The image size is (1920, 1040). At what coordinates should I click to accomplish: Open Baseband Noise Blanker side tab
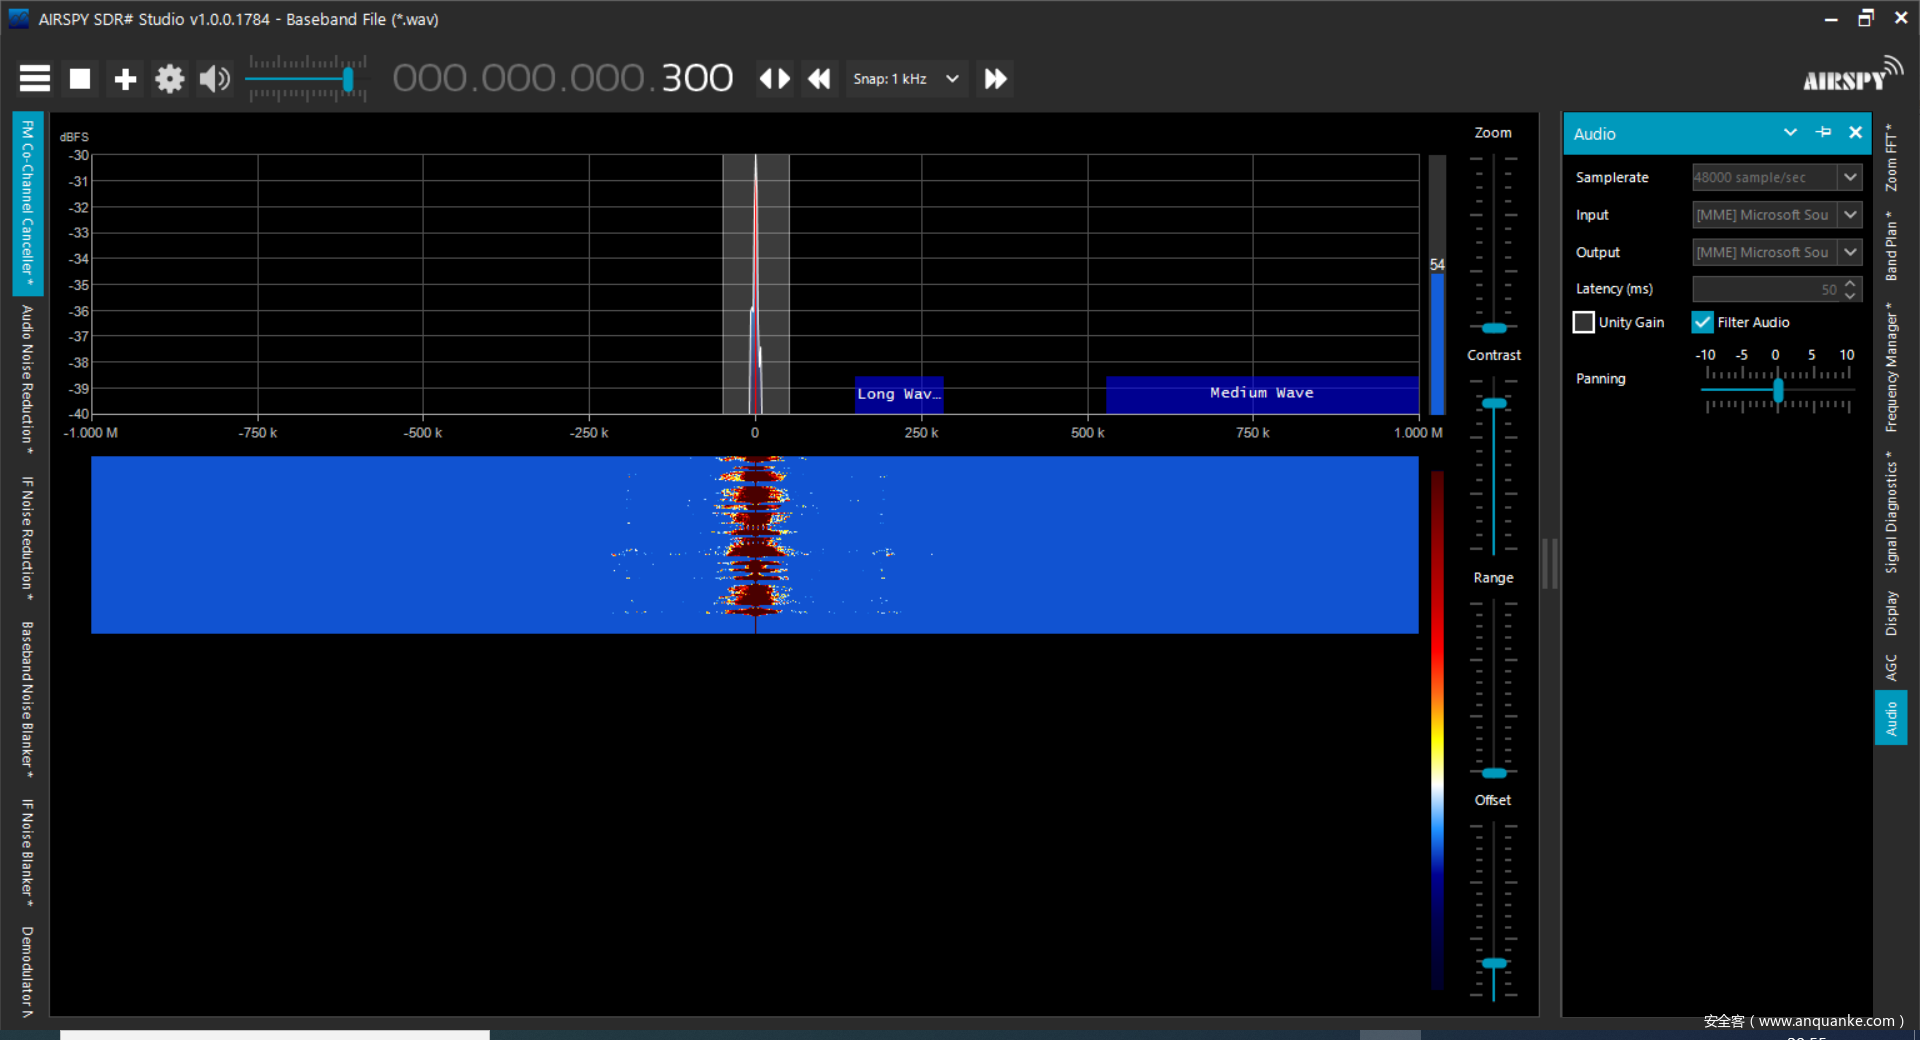28,699
